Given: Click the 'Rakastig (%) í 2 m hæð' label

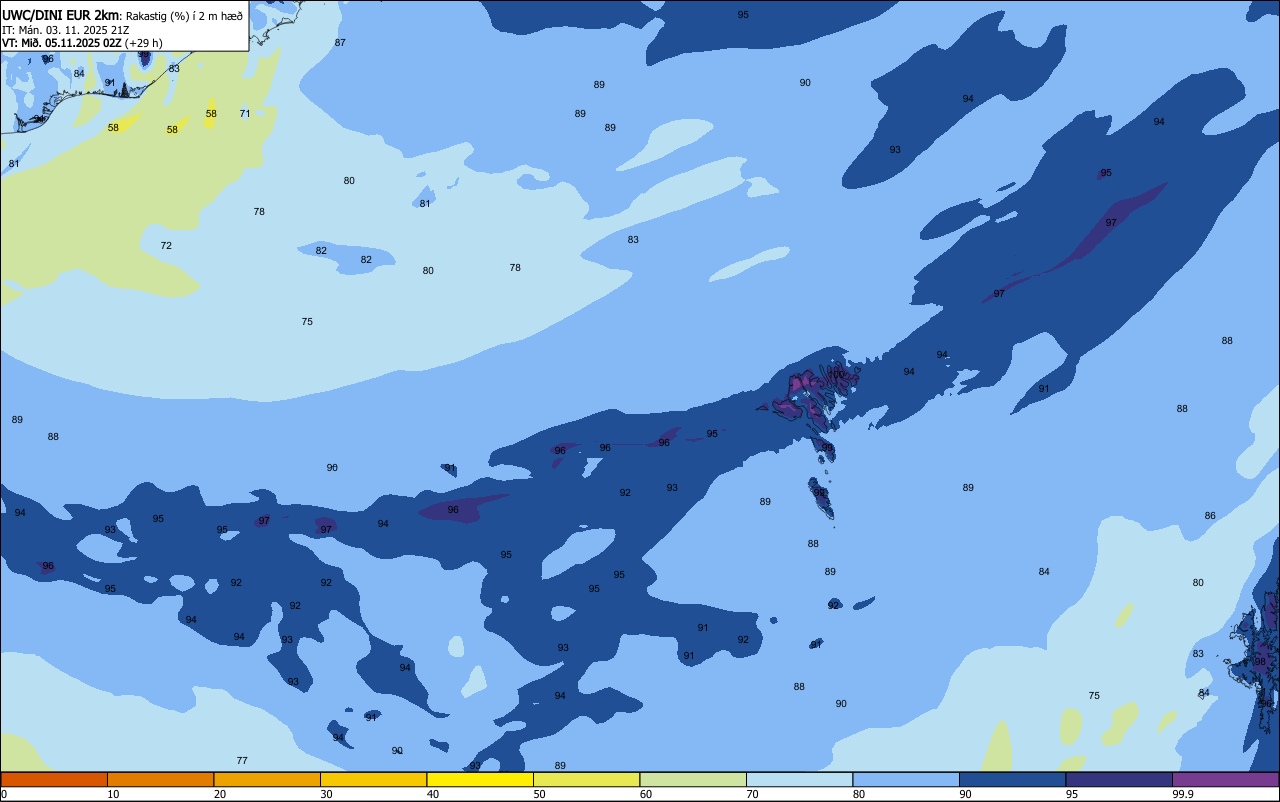Looking at the screenshot, I should pos(184,16).
